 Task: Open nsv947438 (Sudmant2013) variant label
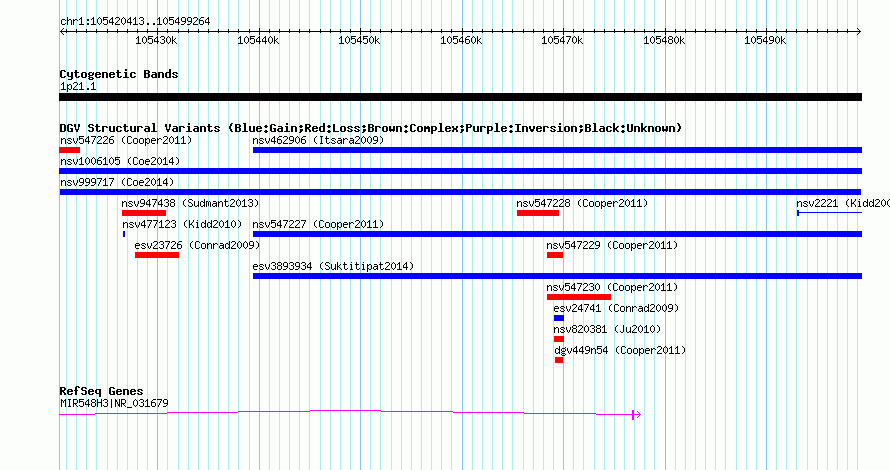[x=190, y=203]
